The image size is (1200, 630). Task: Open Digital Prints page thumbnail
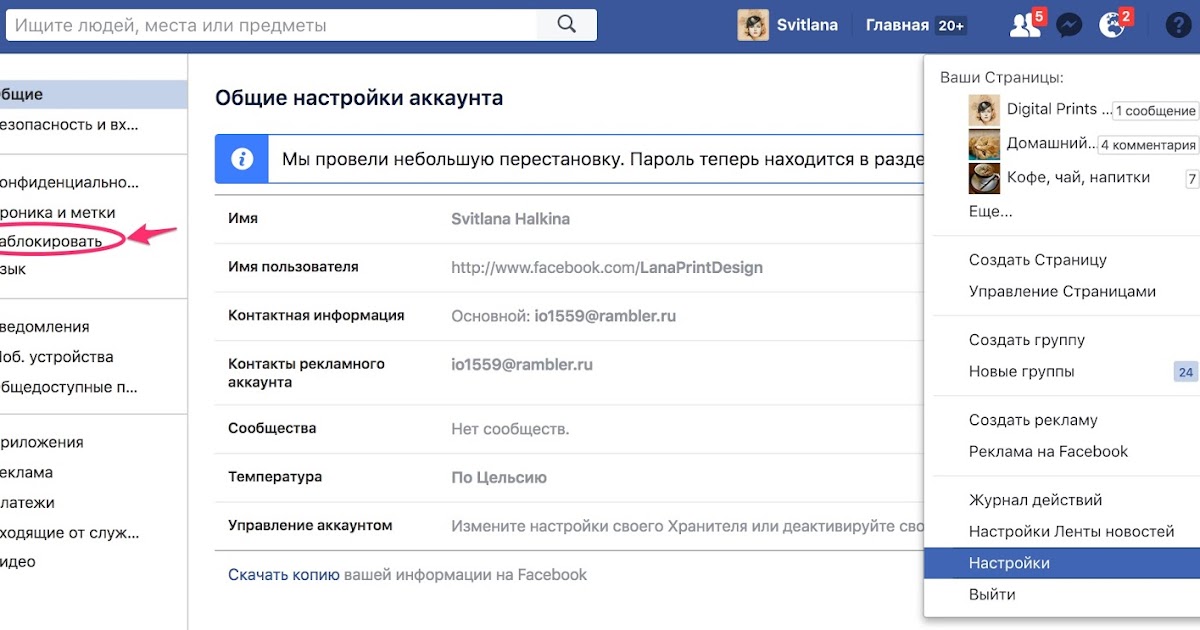click(x=984, y=110)
